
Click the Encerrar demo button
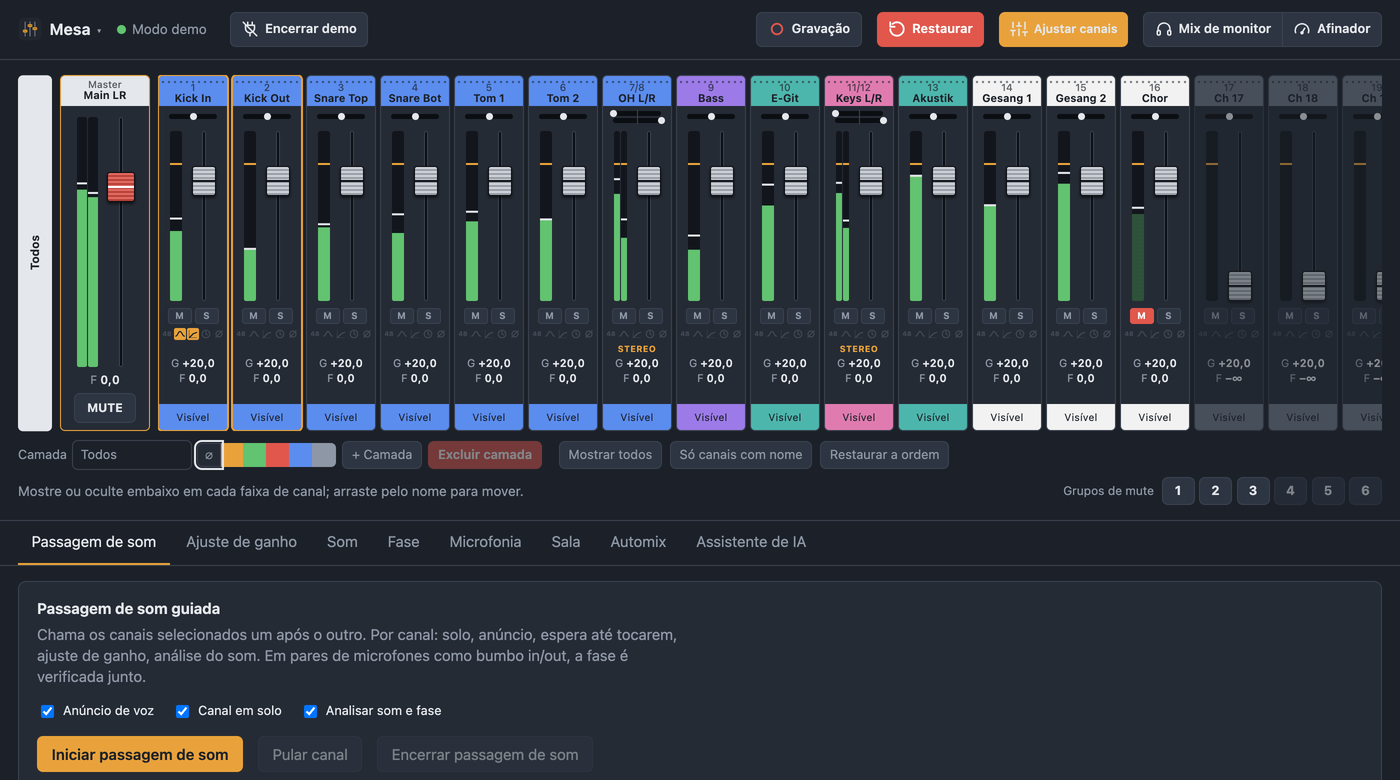click(x=299, y=29)
